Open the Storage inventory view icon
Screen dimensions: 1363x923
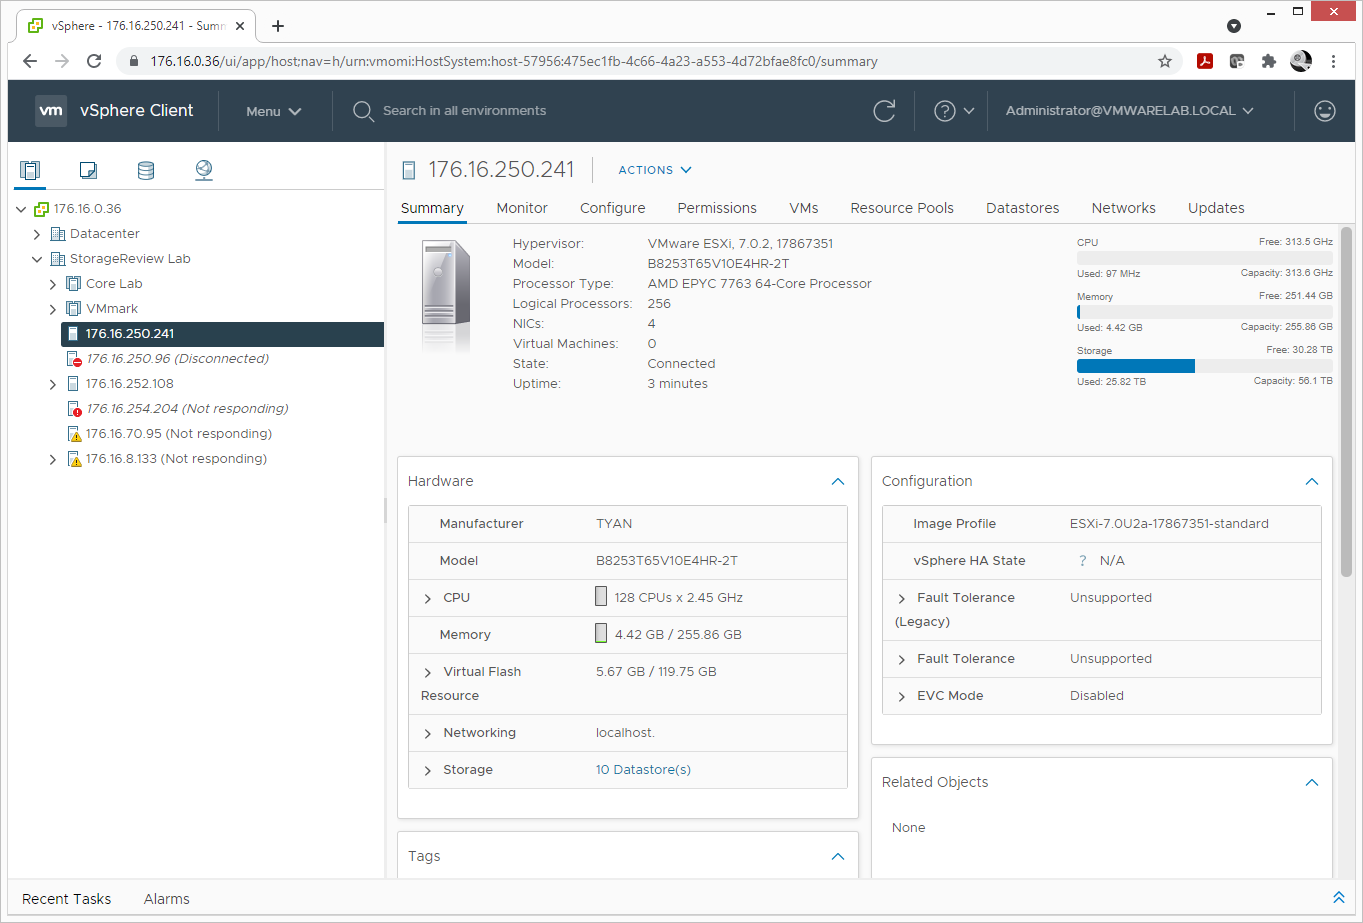146,170
